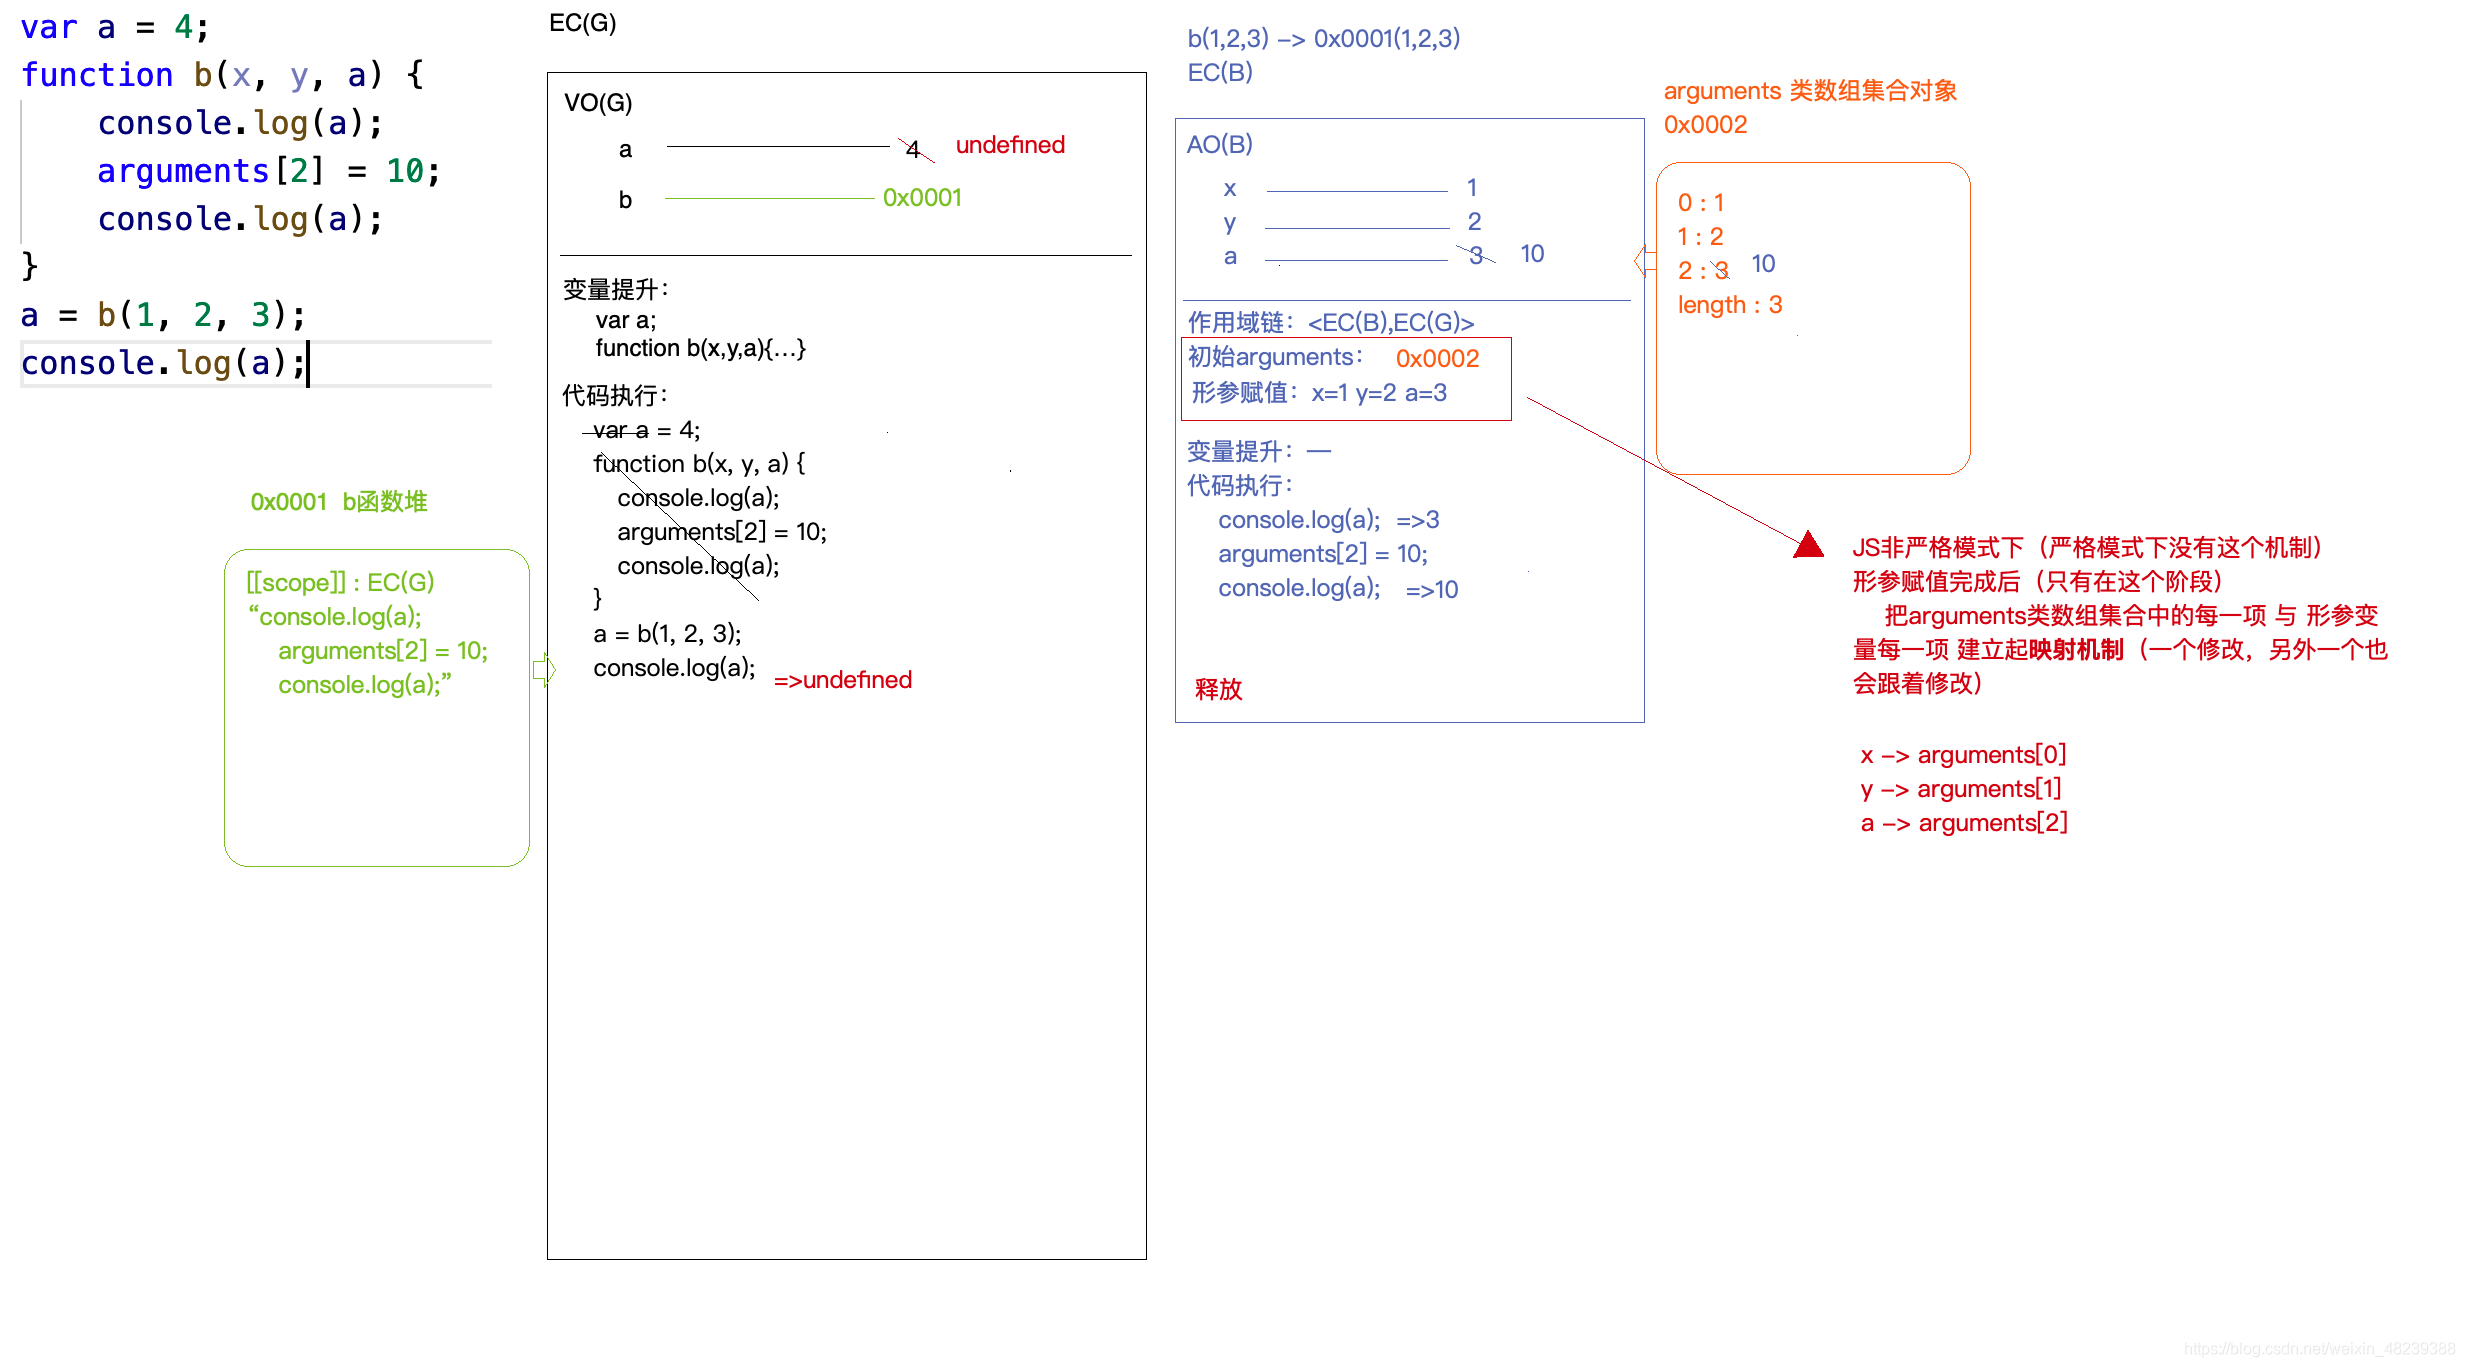Click the red '=>undefined' result text

point(842,680)
